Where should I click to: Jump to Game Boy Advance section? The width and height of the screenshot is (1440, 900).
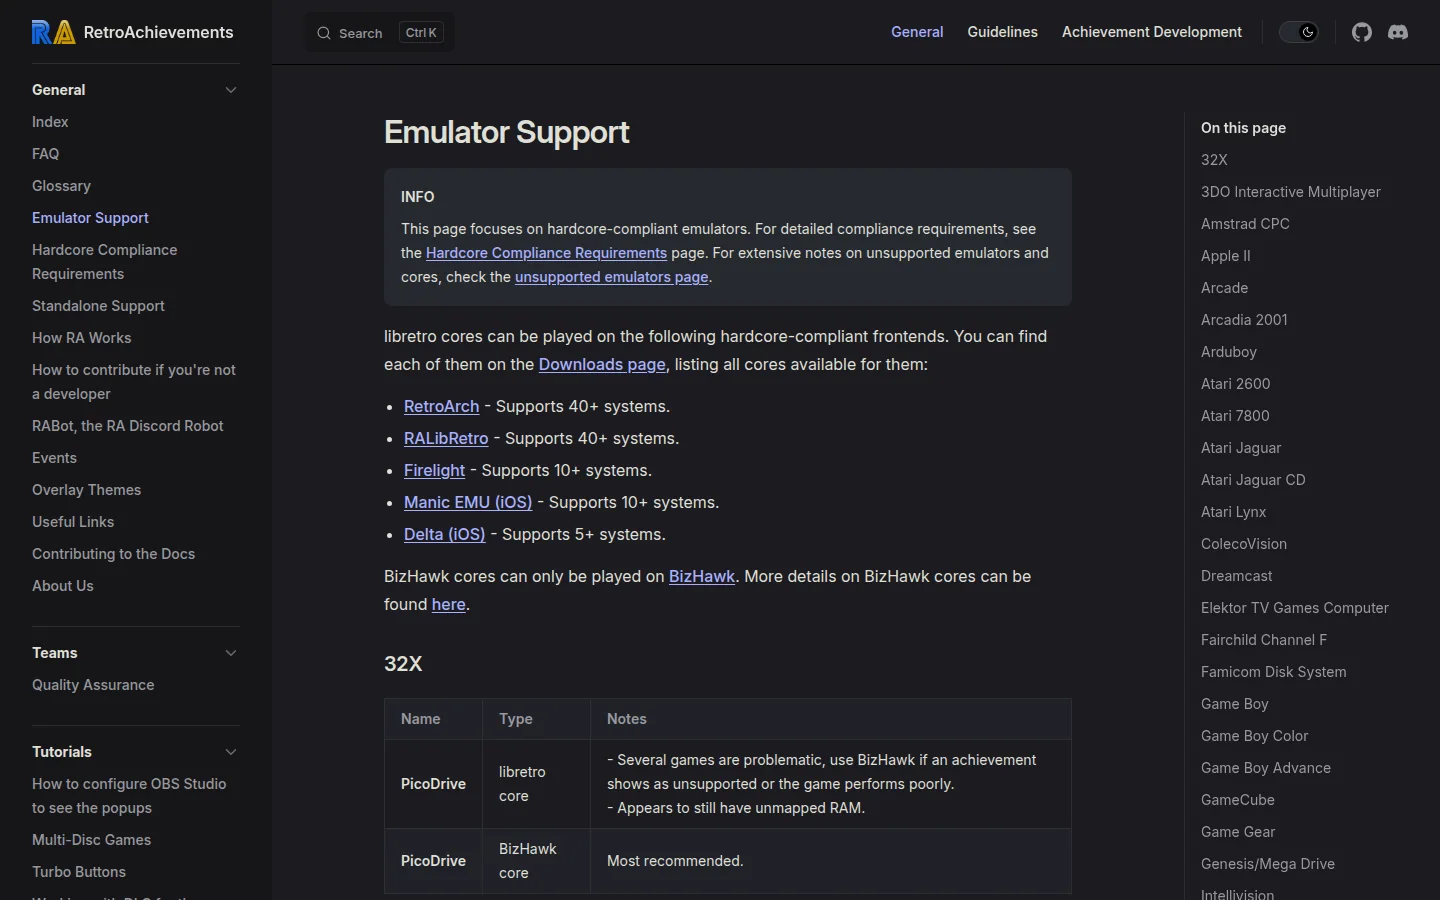tap(1266, 768)
